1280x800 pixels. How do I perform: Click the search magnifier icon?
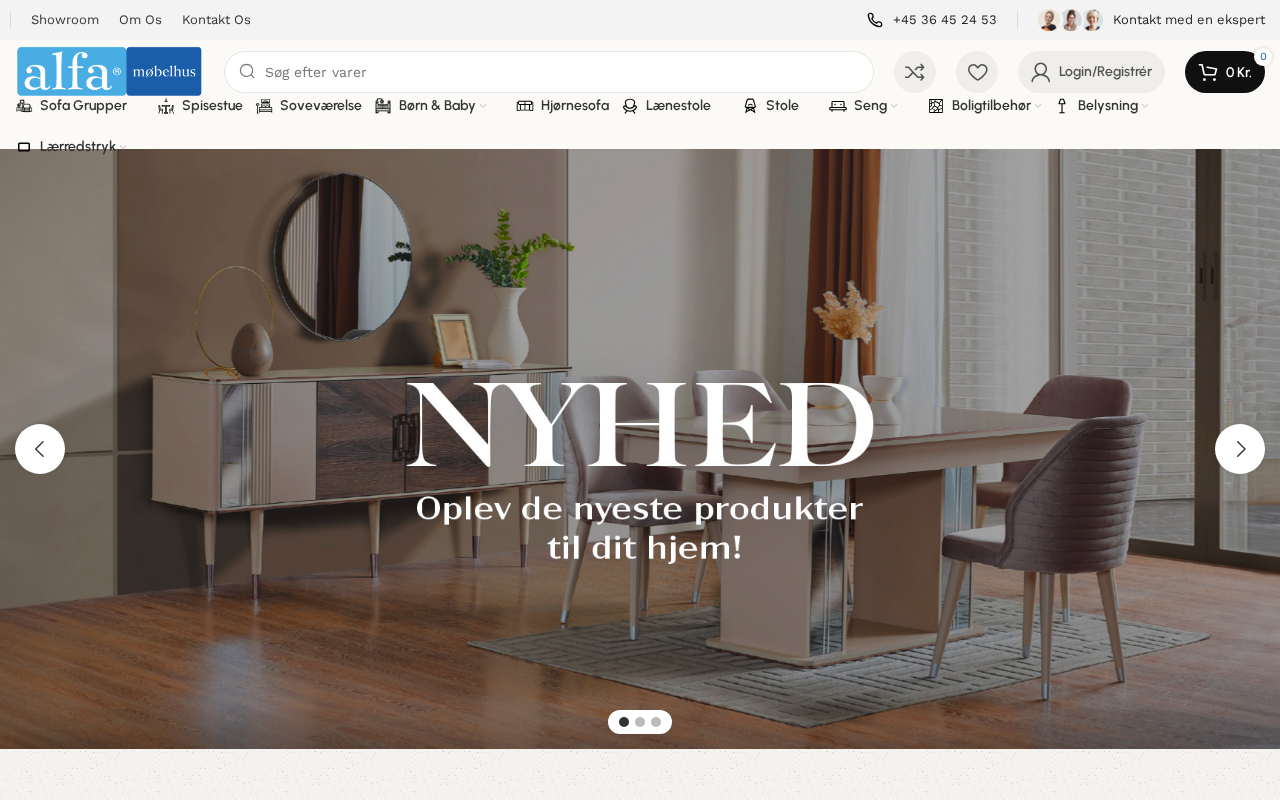[x=247, y=71]
